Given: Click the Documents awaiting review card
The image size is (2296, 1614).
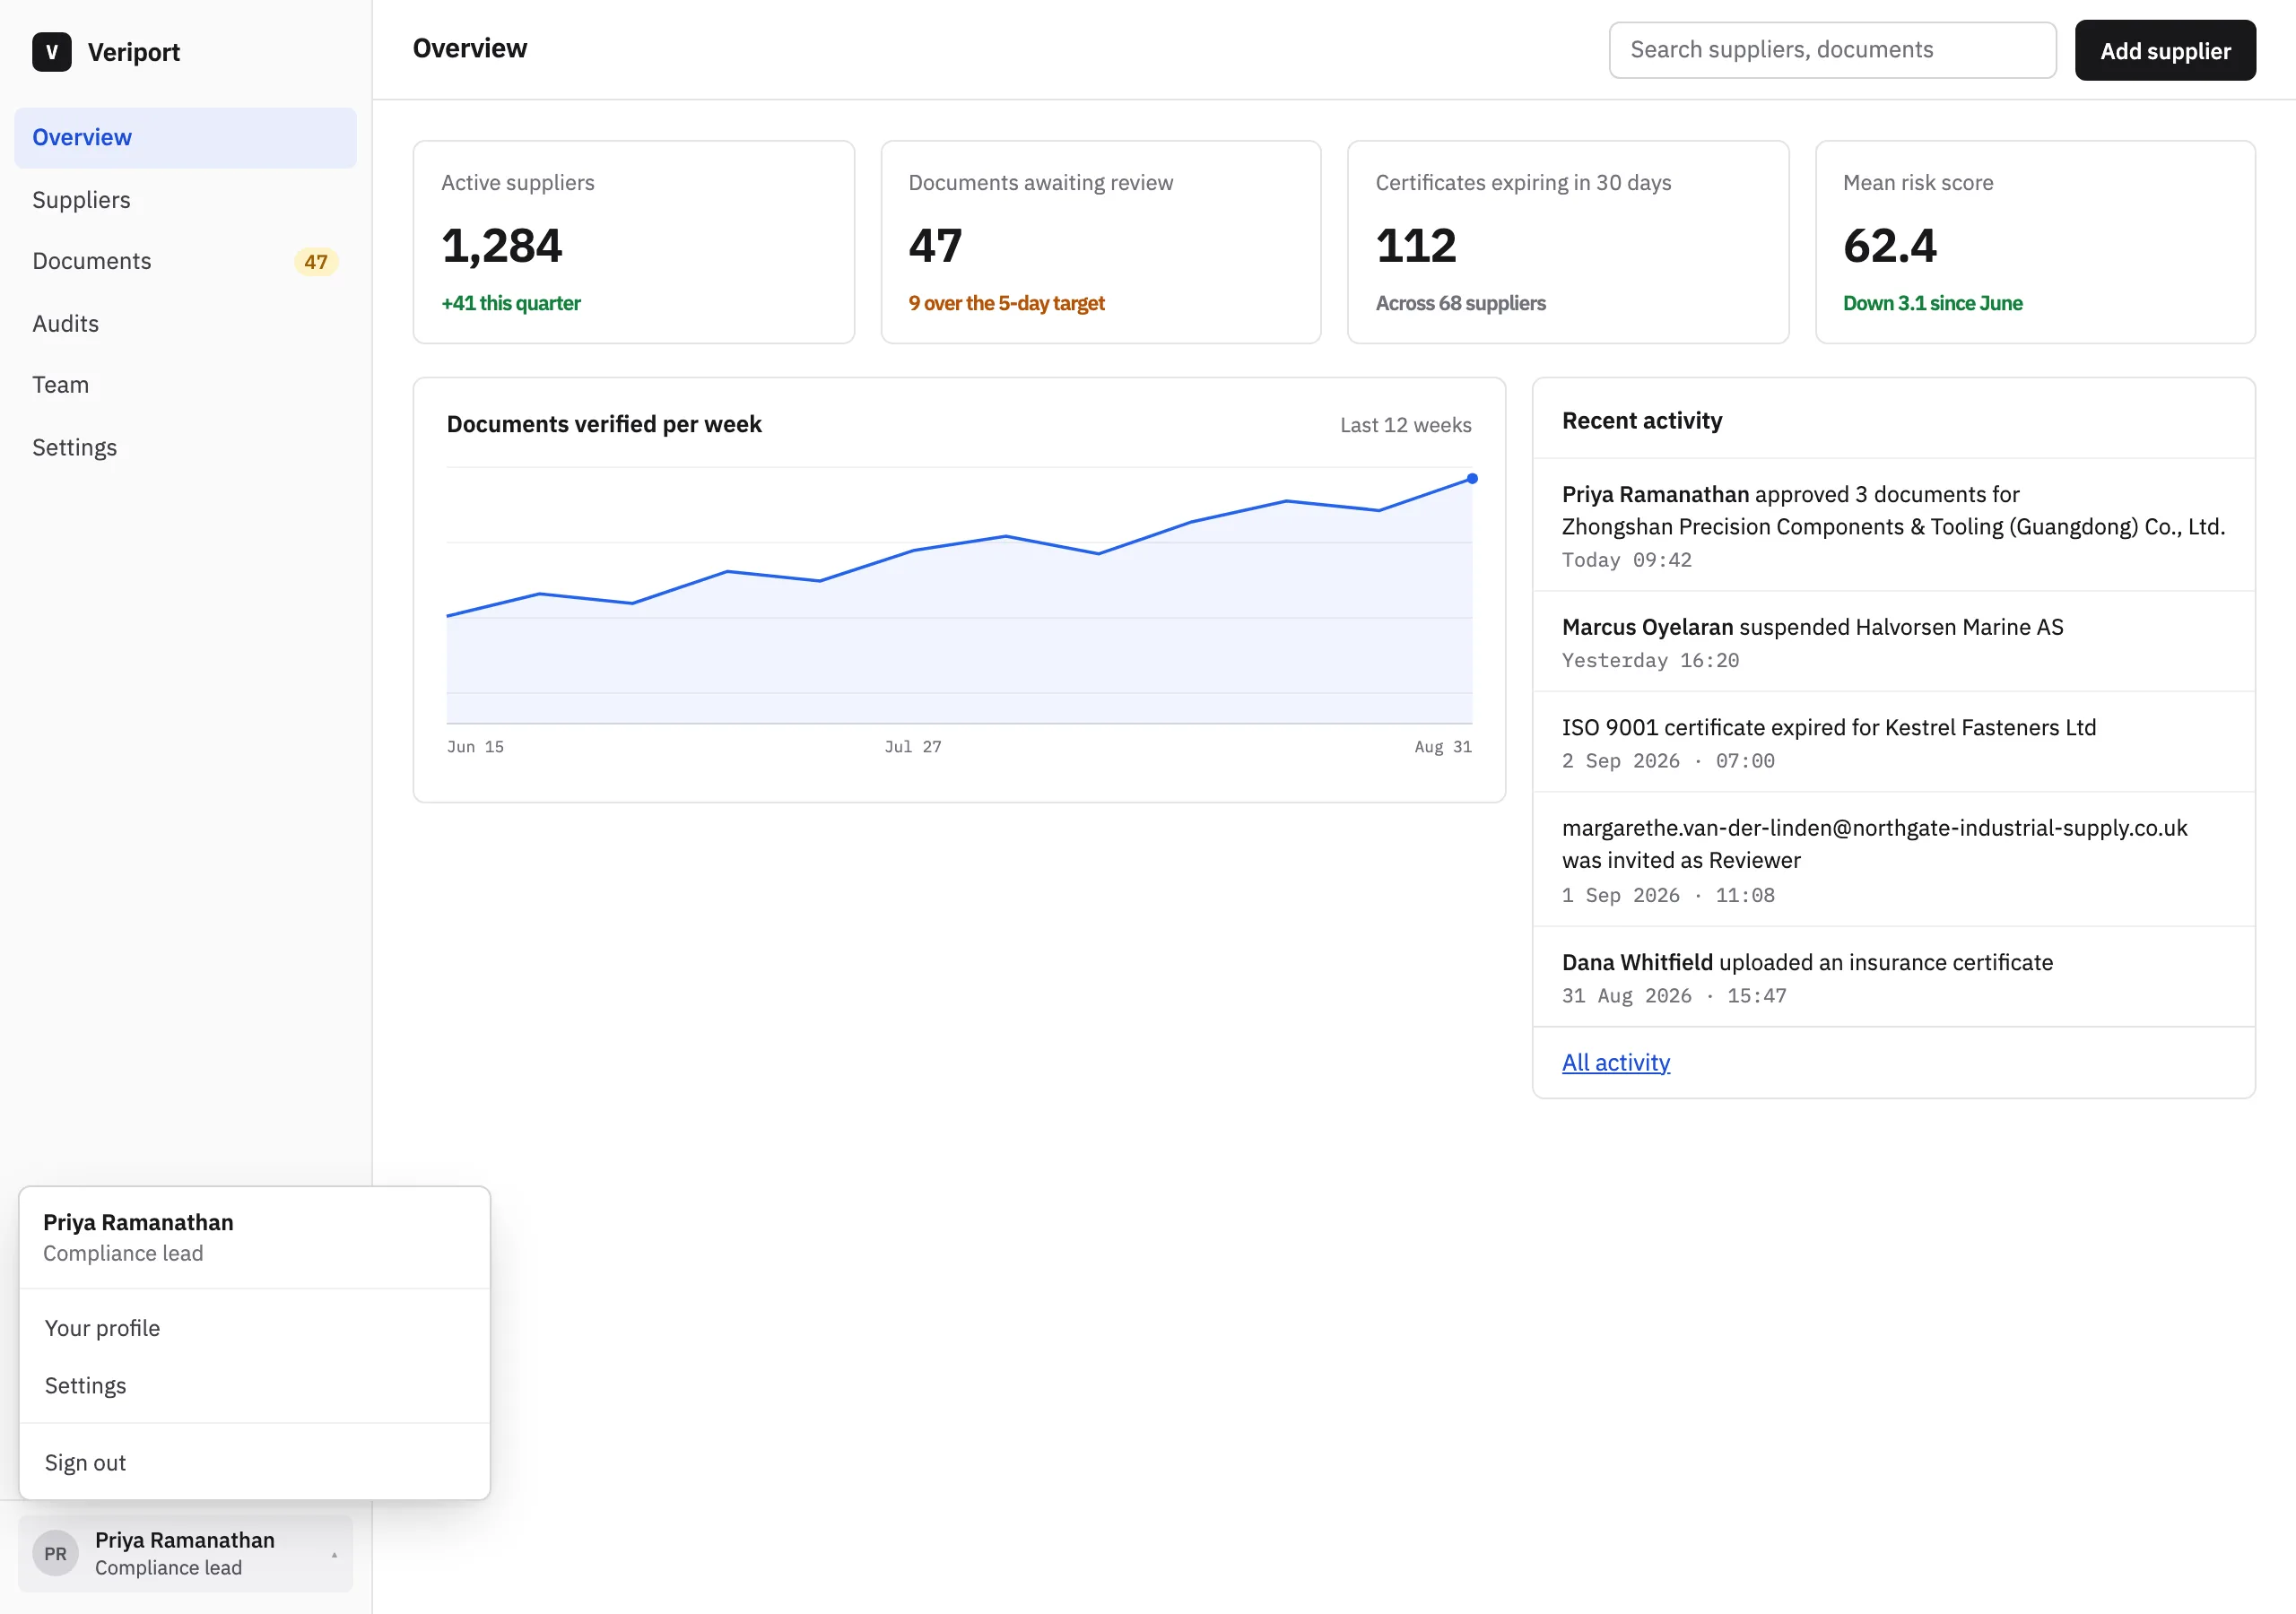Looking at the screenshot, I should point(1100,242).
